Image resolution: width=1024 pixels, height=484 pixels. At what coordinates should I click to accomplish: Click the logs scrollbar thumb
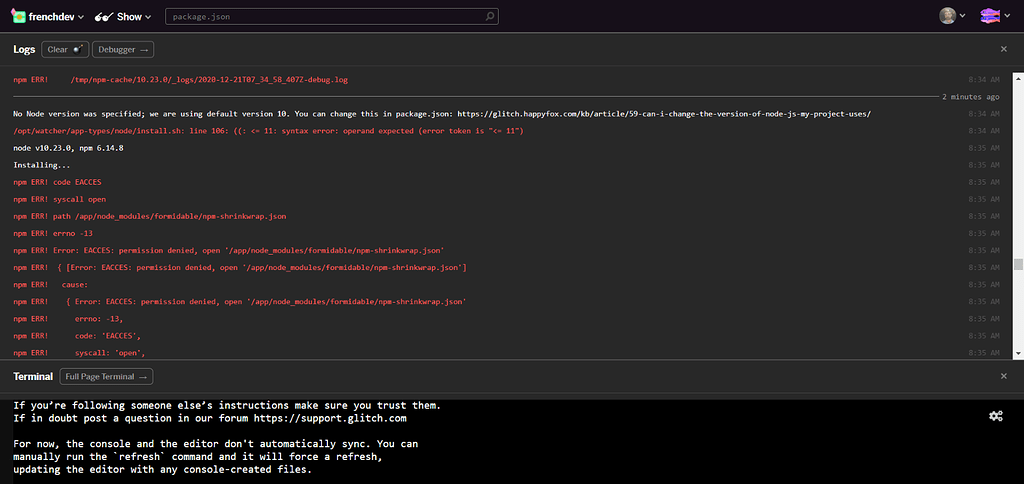[1018, 264]
